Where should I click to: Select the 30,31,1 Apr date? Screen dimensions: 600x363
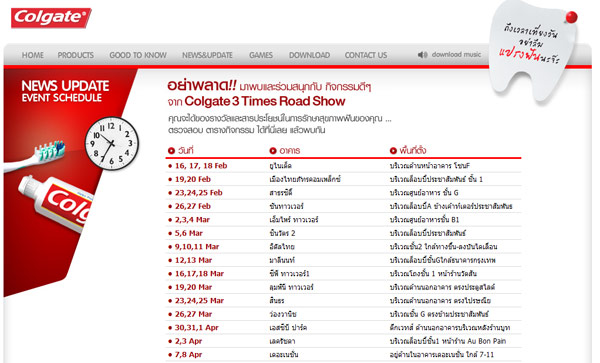click(x=196, y=328)
